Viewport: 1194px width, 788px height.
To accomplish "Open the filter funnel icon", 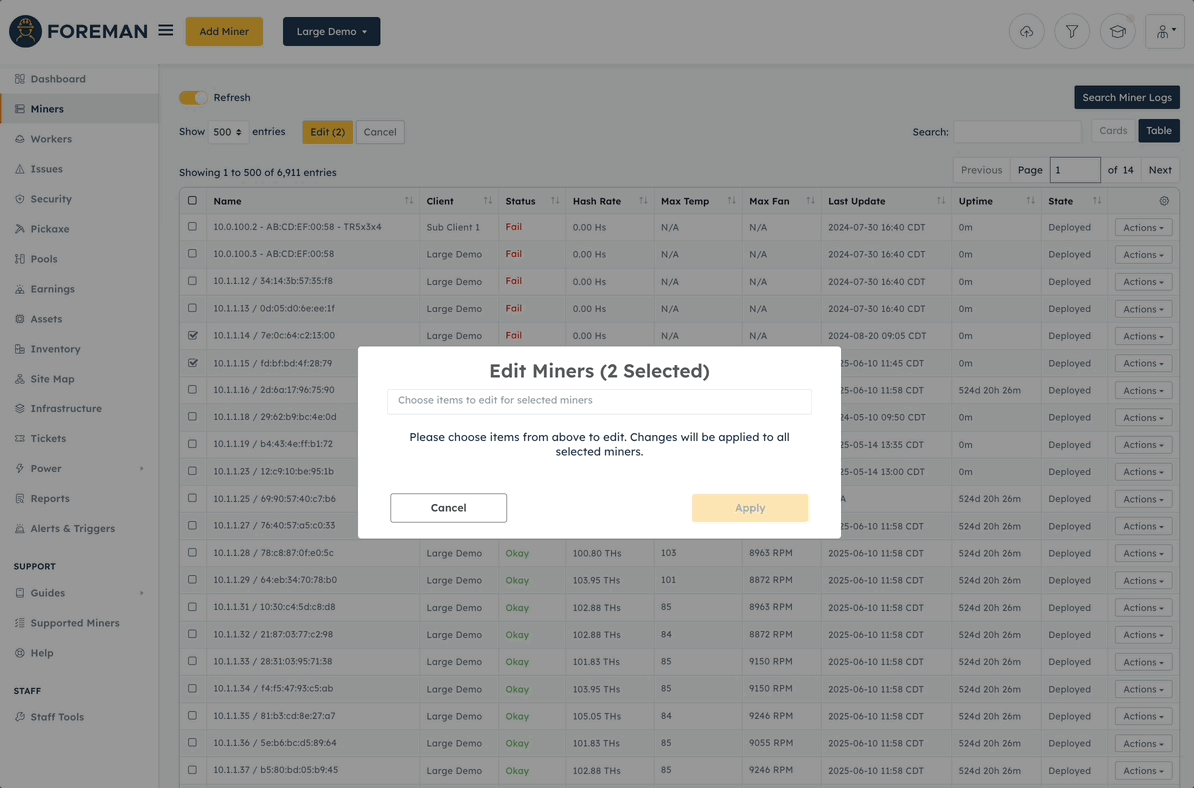I will [x=1071, y=31].
